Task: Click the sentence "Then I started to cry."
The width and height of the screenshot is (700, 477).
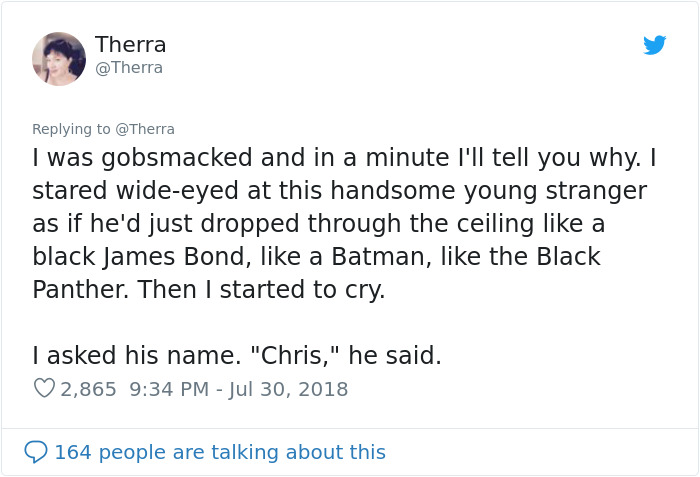Action: coord(264,289)
